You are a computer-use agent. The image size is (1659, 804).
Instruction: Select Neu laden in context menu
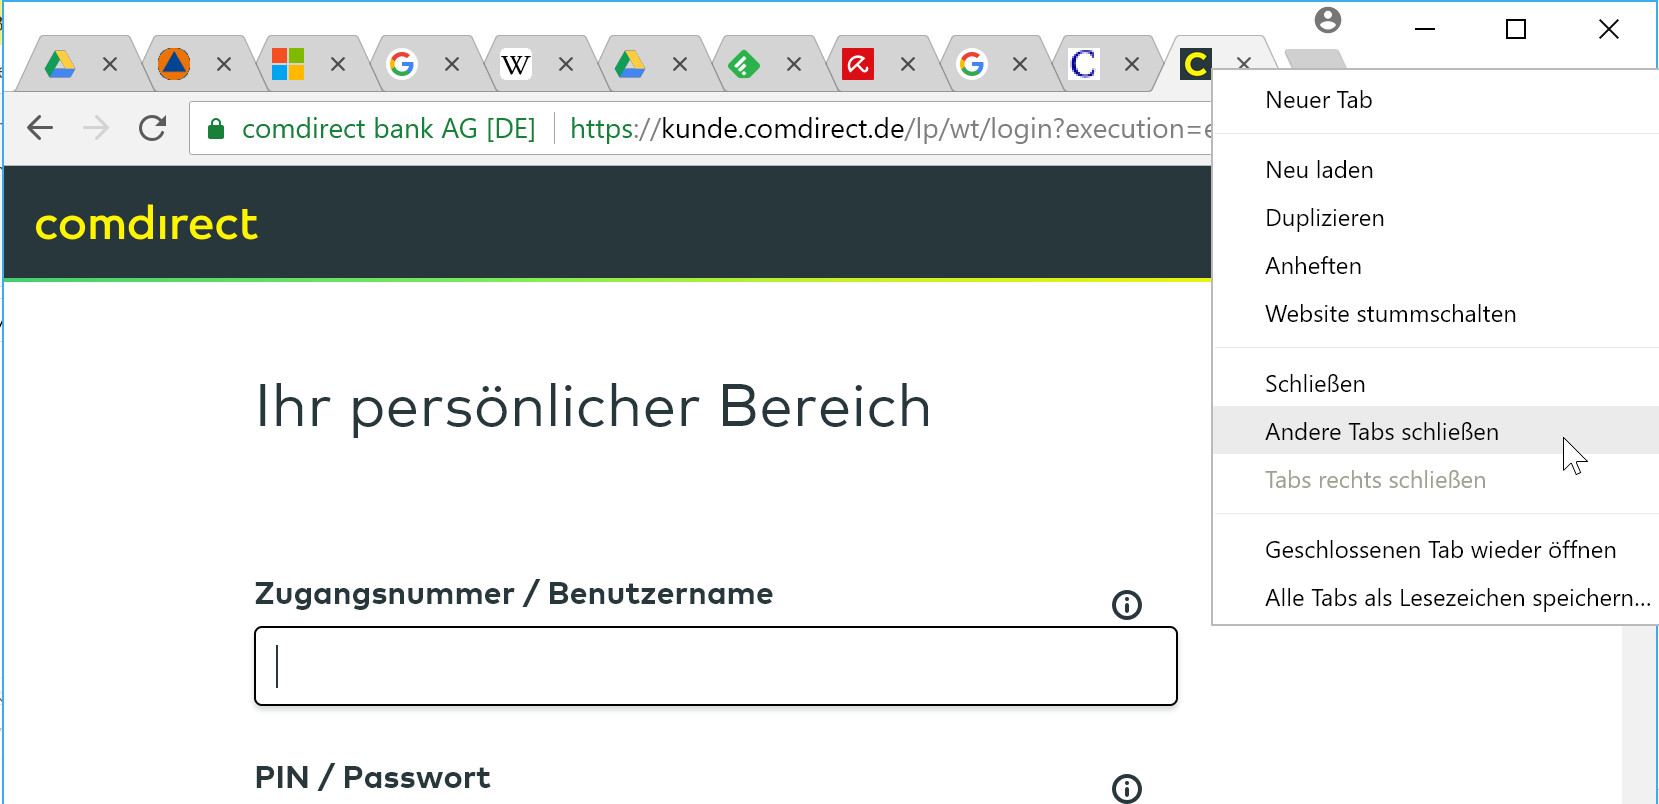coord(1436,170)
